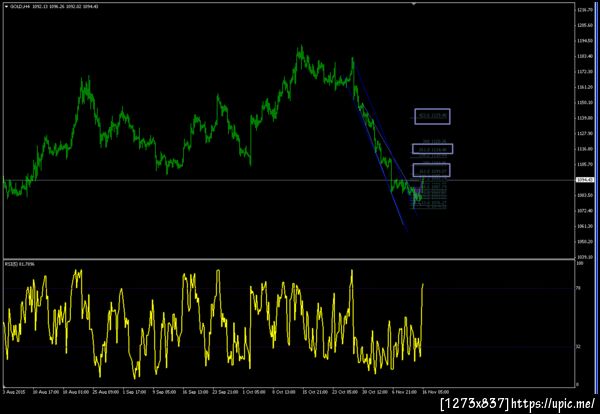Screen dimensions: 600x414
Task: Click the RSI scale value 70
Action: [579, 288]
